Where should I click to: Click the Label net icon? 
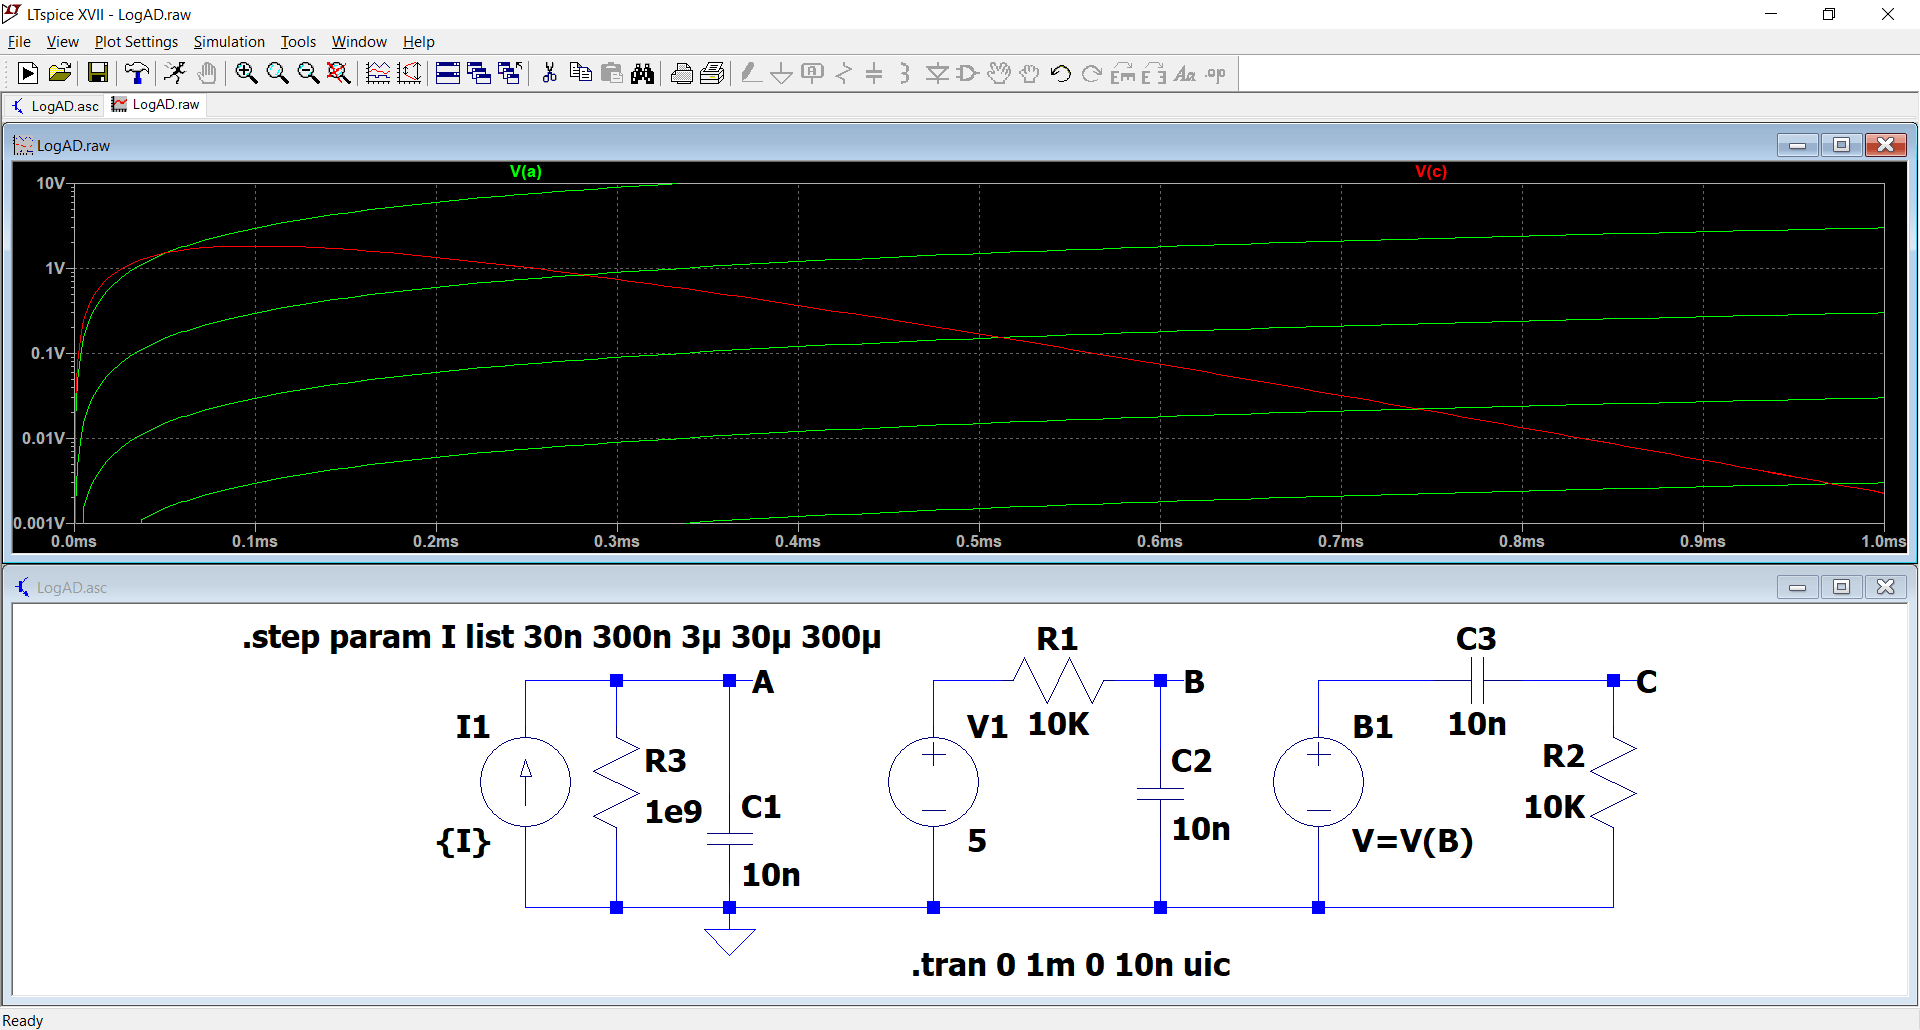813,73
